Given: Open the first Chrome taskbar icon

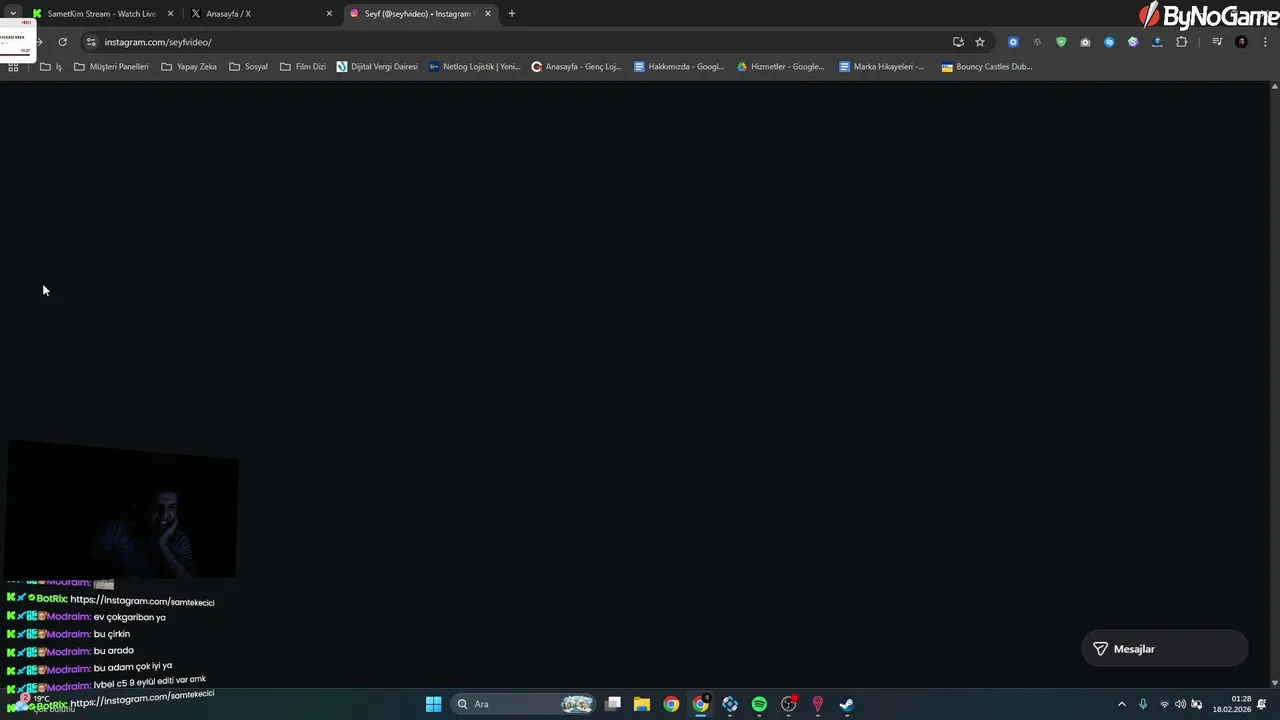Looking at the screenshot, I should click(671, 704).
